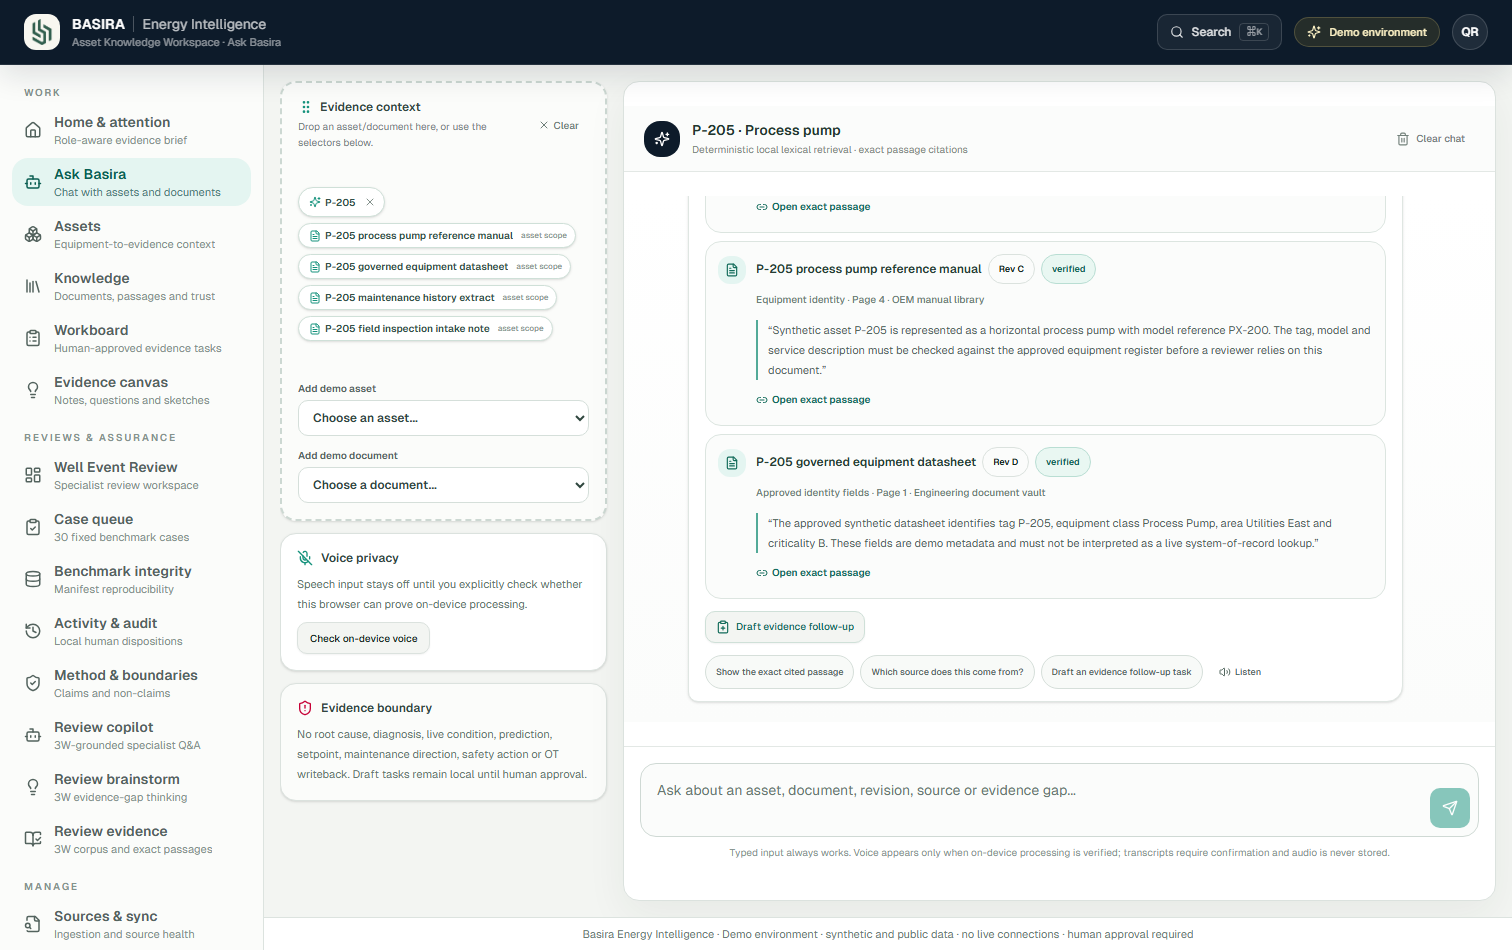Open exact passage under reference manual quote
The width and height of the screenshot is (1512, 950).
(813, 400)
